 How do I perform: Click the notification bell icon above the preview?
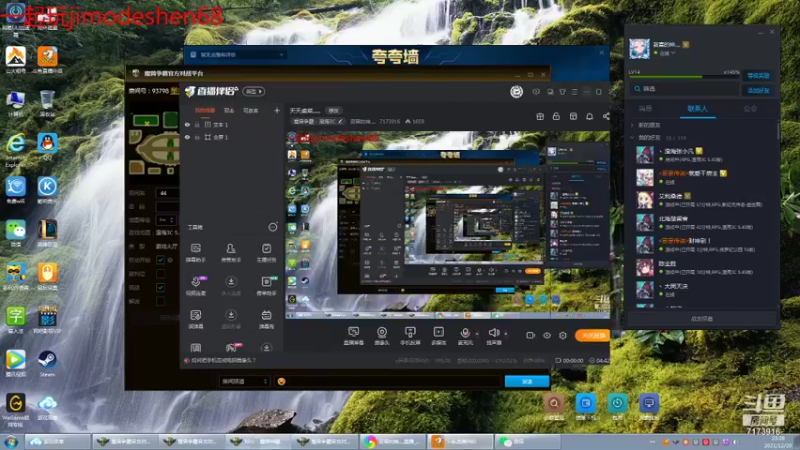589,117
